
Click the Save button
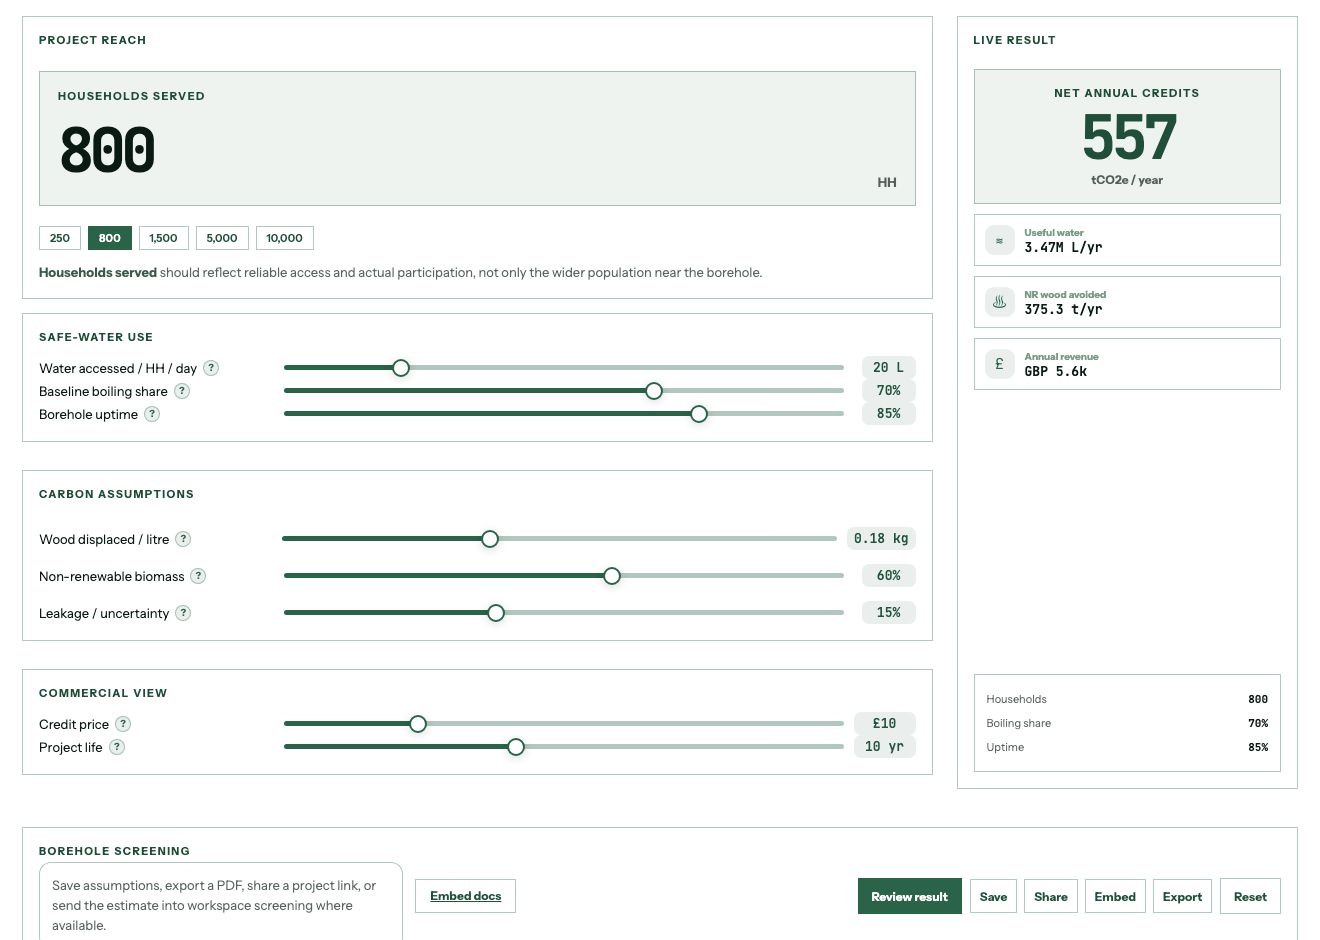[993, 897]
